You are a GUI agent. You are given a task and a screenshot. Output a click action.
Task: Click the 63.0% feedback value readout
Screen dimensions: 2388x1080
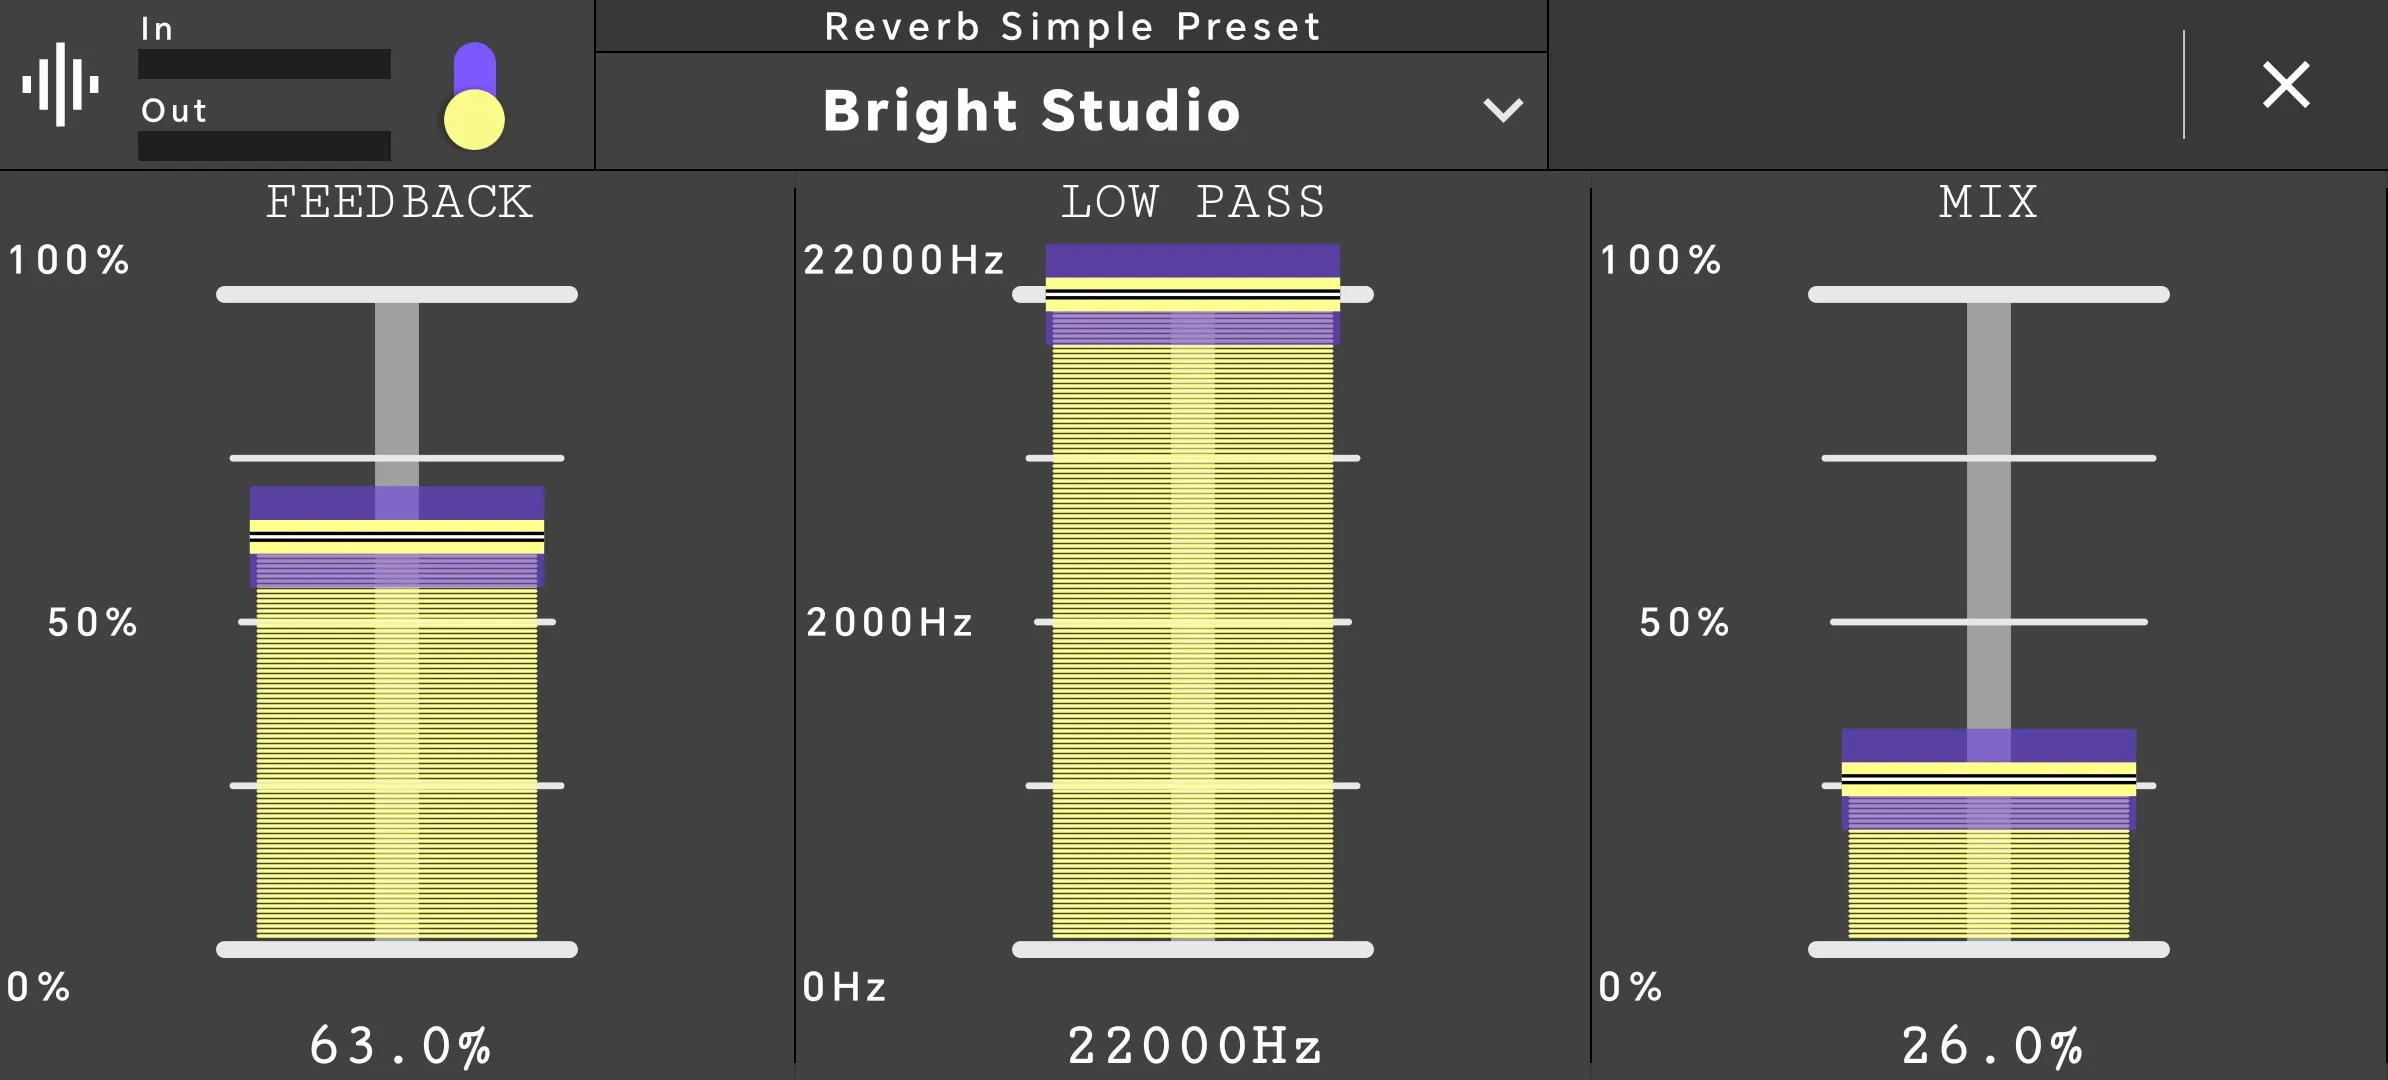tap(400, 1046)
